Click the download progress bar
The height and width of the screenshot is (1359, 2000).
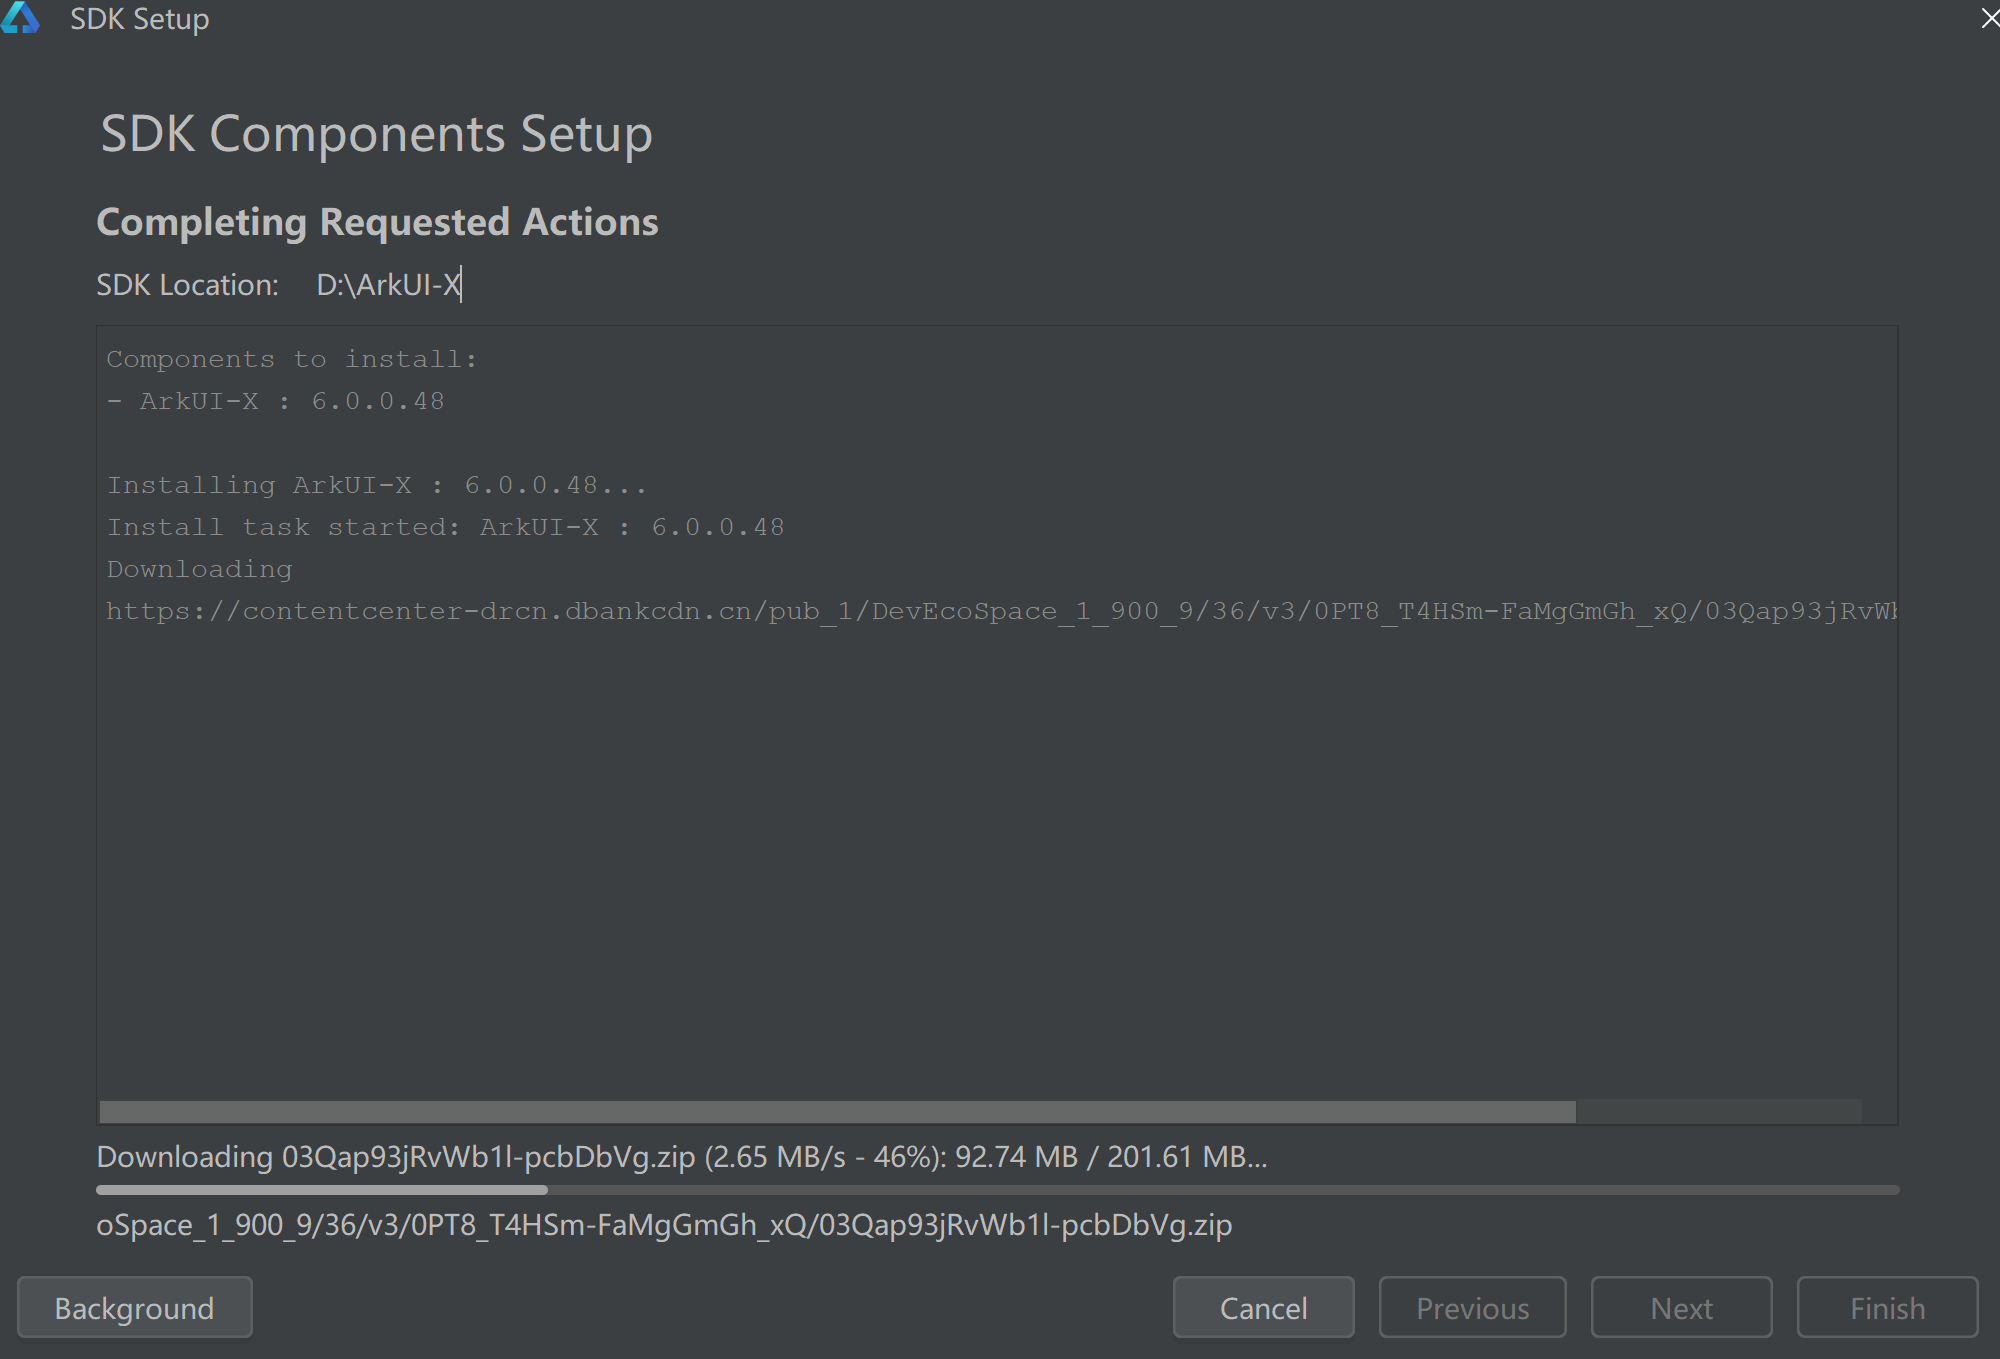pos(997,1190)
